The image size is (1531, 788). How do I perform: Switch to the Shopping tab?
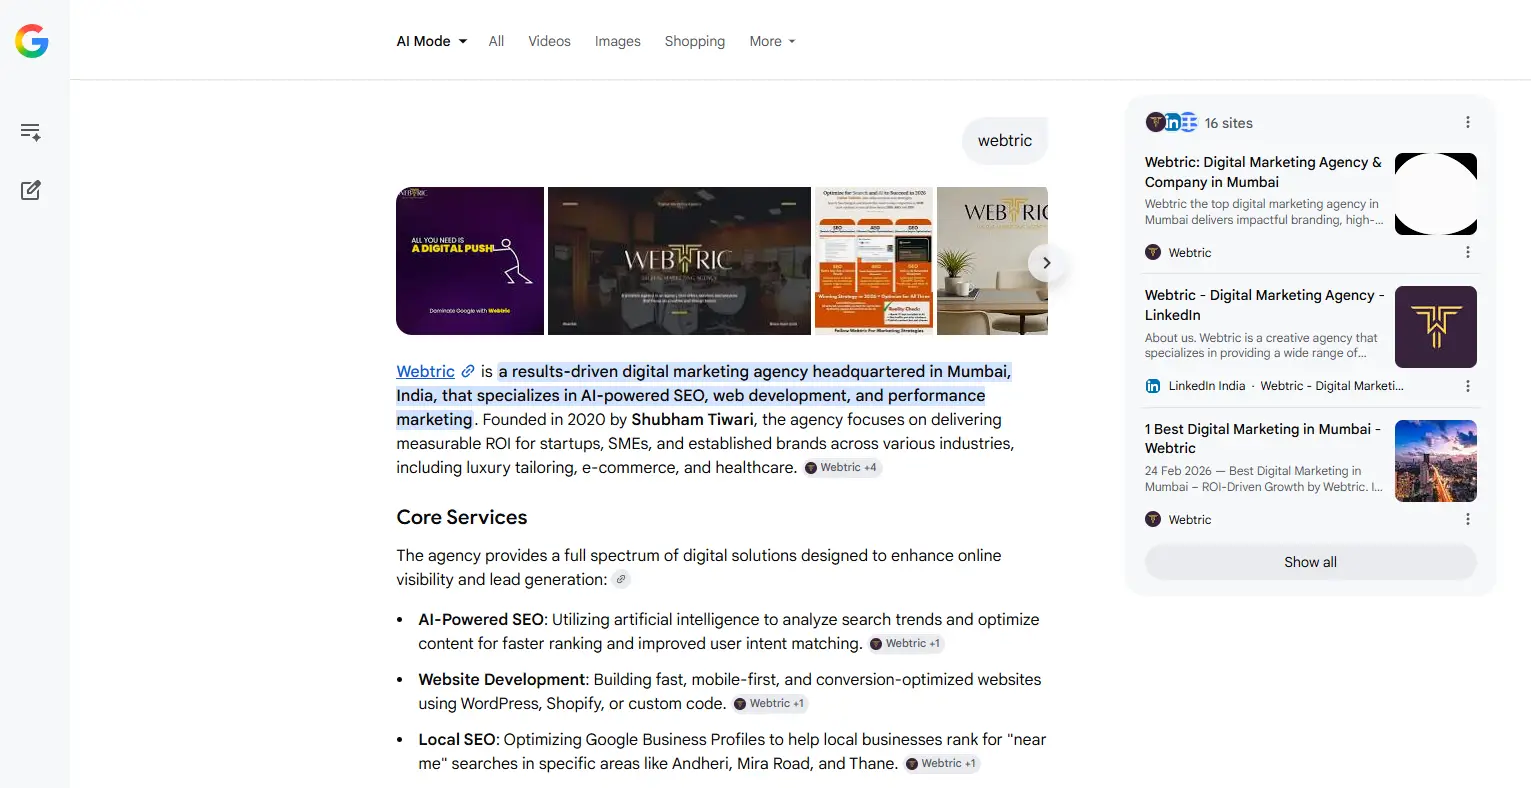pos(694,41)
